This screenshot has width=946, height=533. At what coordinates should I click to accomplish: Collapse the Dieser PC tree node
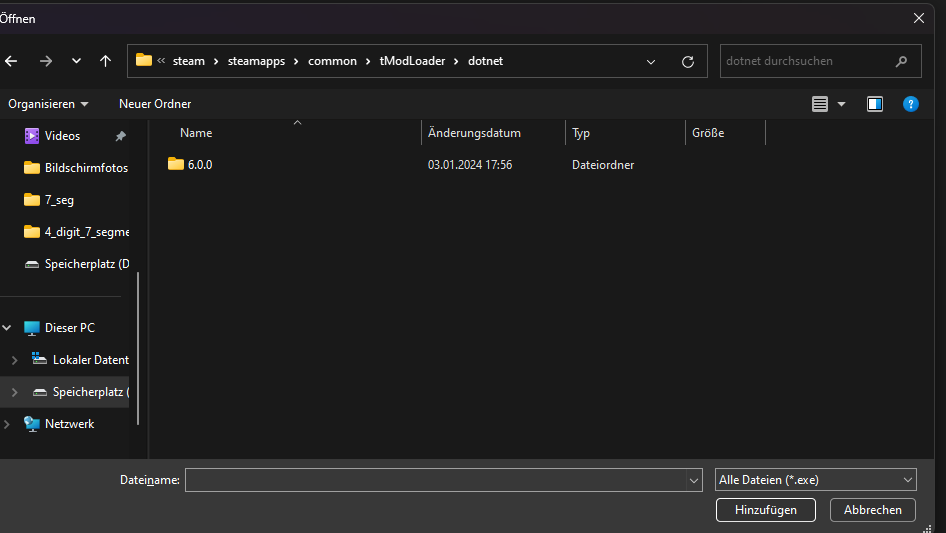tap(7, 328)
